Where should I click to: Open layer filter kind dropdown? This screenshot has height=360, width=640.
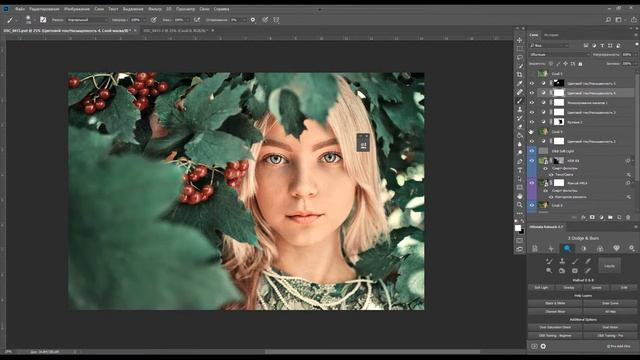point(549,45)
